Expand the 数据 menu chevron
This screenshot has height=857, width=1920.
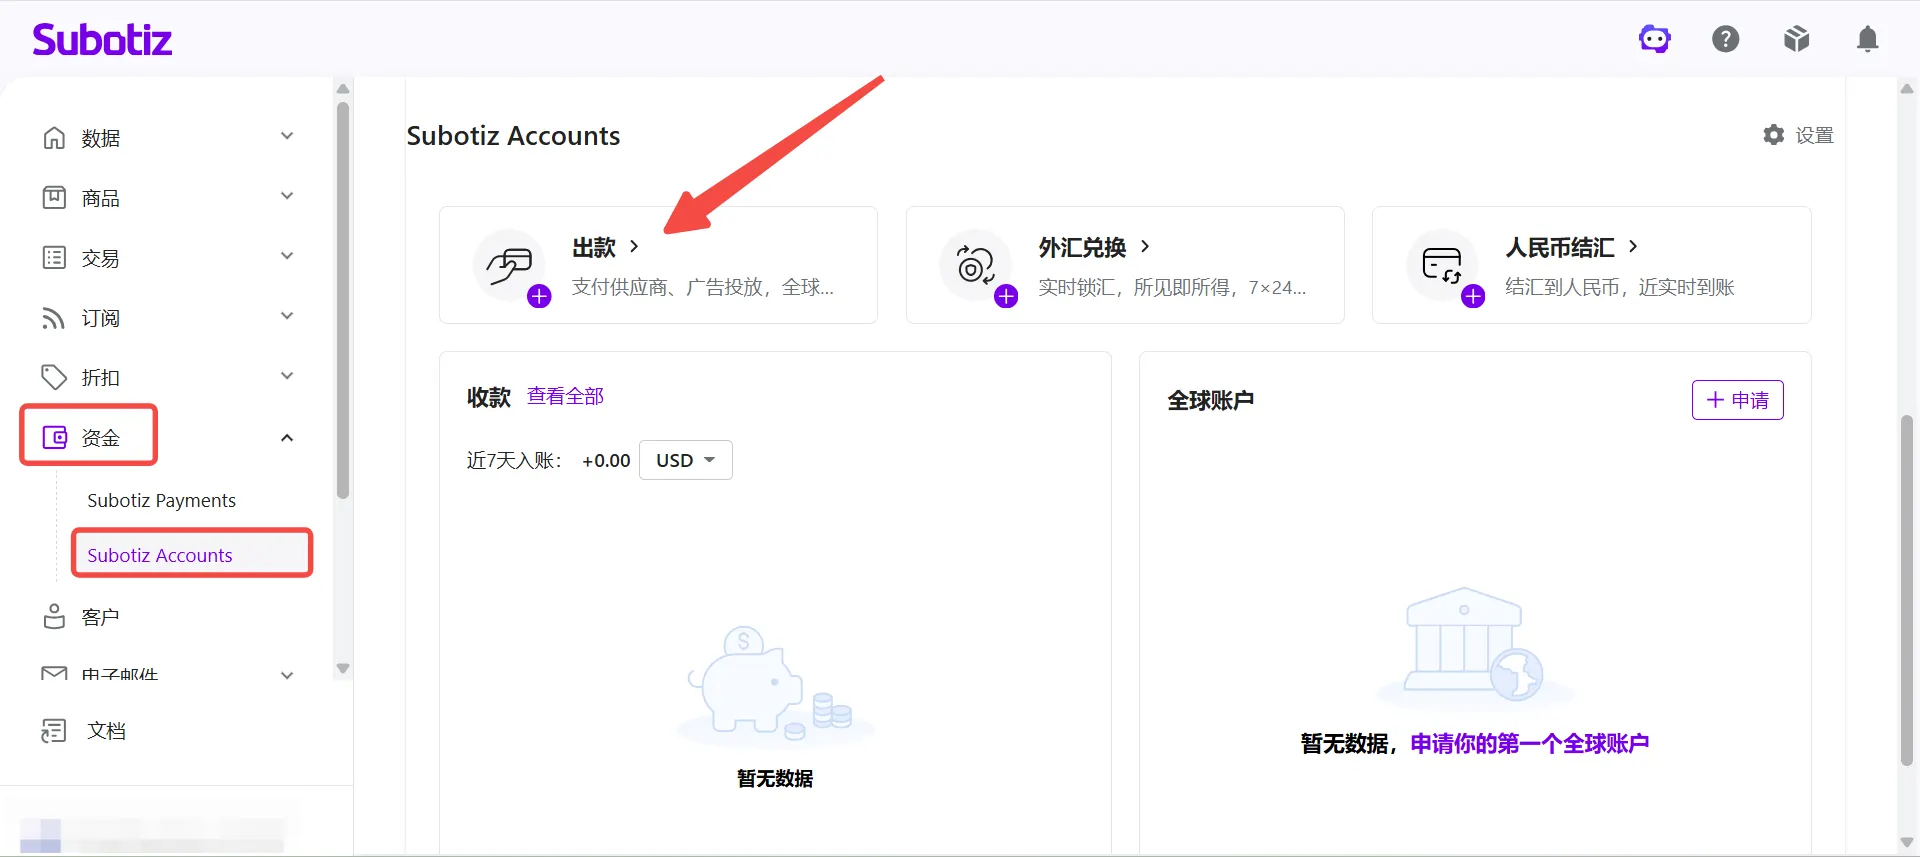[x=287, y=136]
